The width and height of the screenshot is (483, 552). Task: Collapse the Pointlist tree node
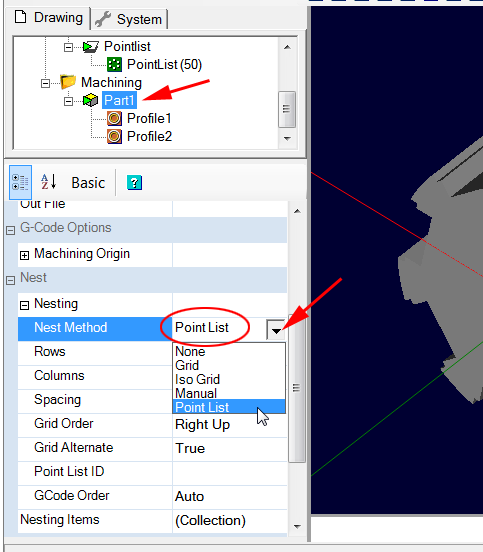pyautogui.click(x=68, y=47)
